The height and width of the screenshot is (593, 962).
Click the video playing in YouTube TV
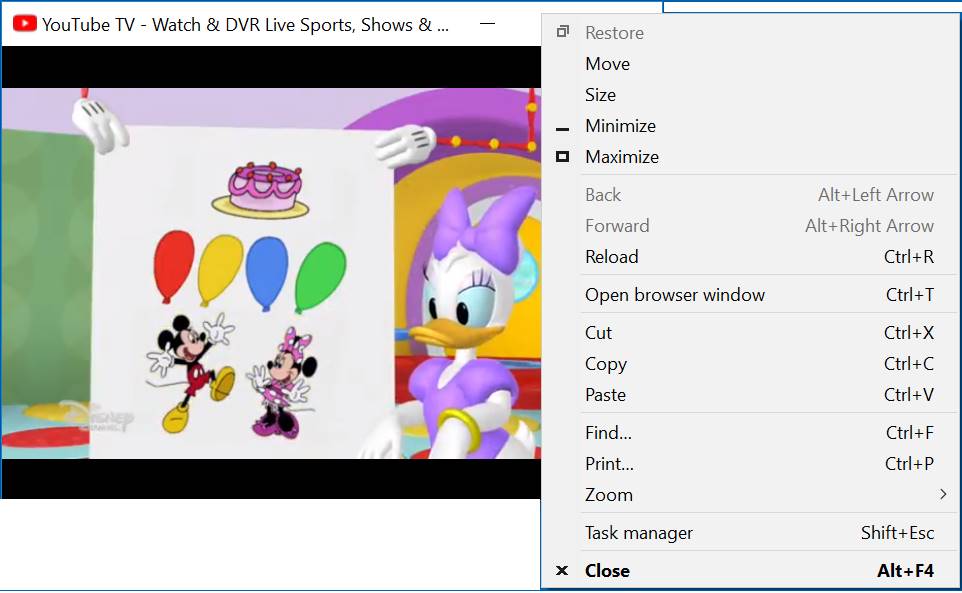point(271,273)
